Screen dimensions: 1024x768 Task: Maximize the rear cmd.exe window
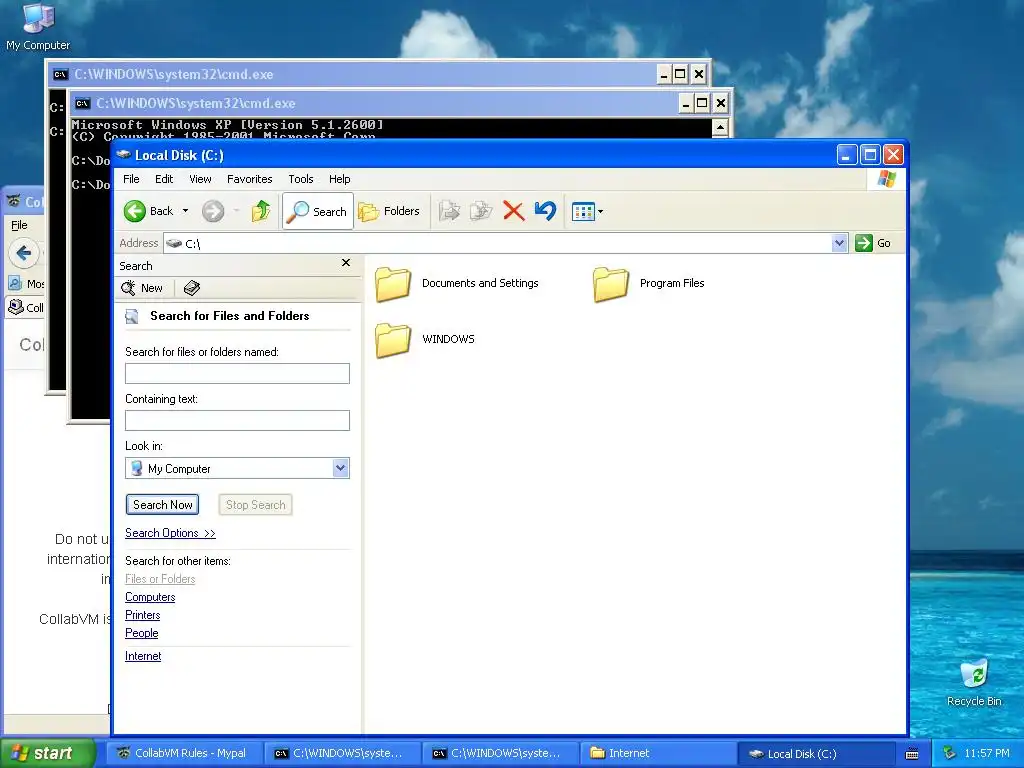(x=680, y=74)
